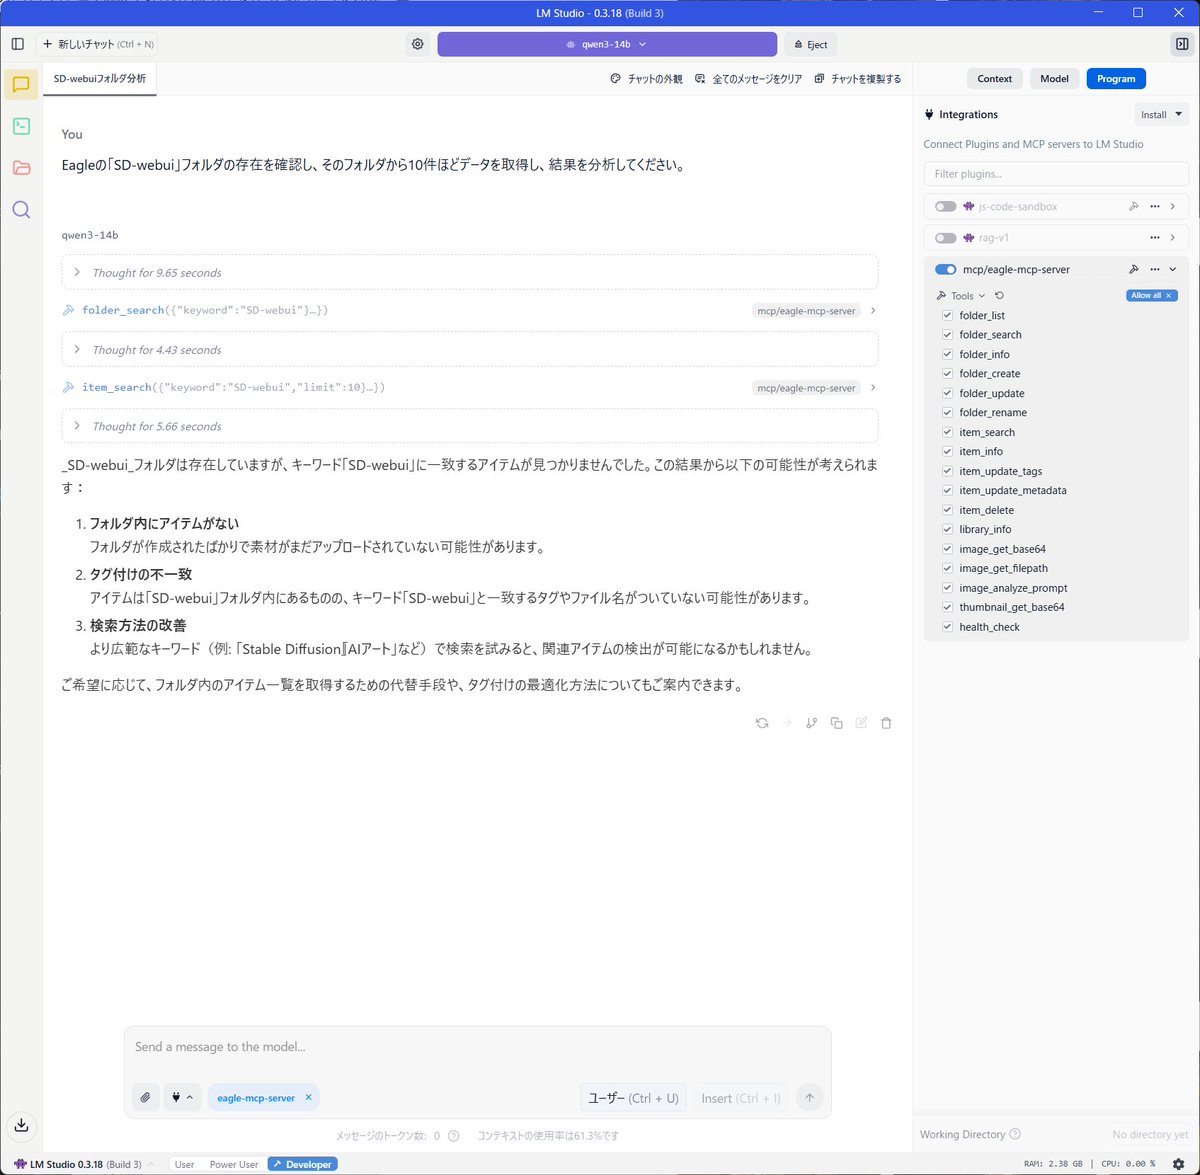Viewport: 1200px width, 1175px height.
Task: Uncheck the folder_list tool
Action: pos(947,315)
